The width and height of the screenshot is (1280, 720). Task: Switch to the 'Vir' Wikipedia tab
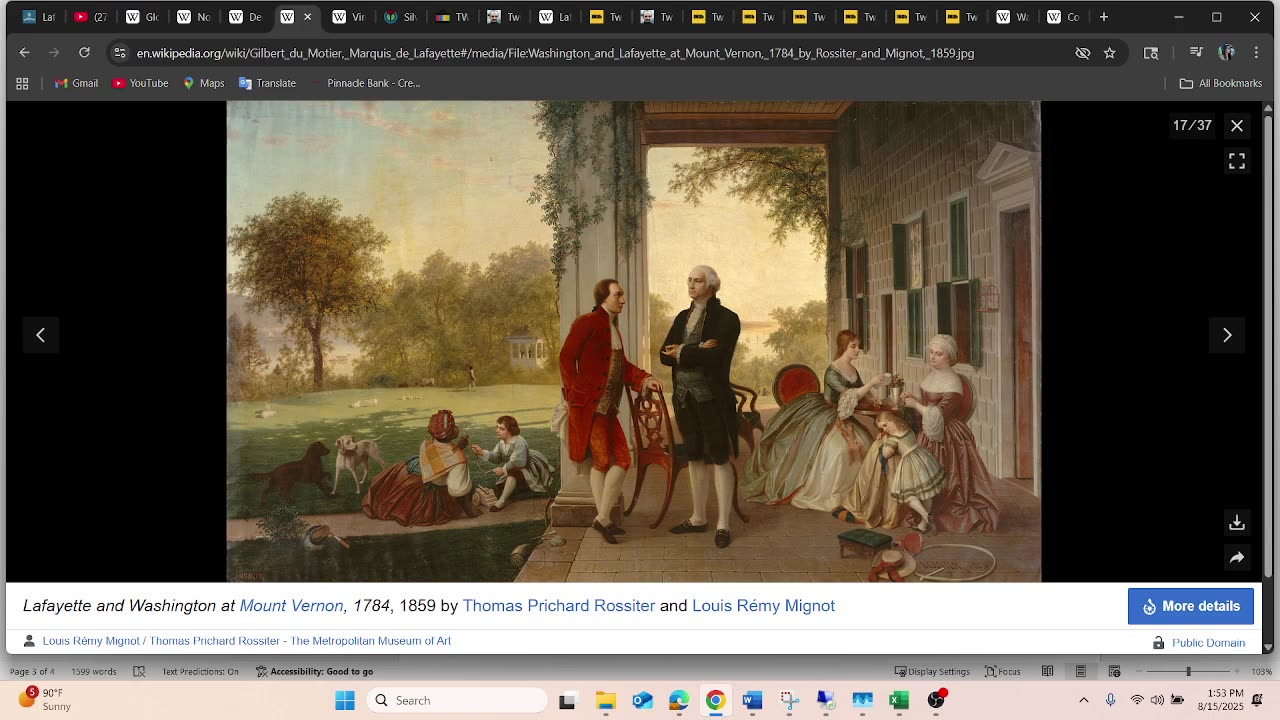tap(349, 17)
